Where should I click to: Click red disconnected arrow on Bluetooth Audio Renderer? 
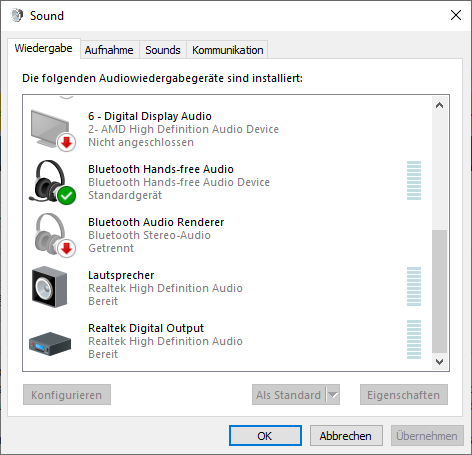(x=67, y=248)
